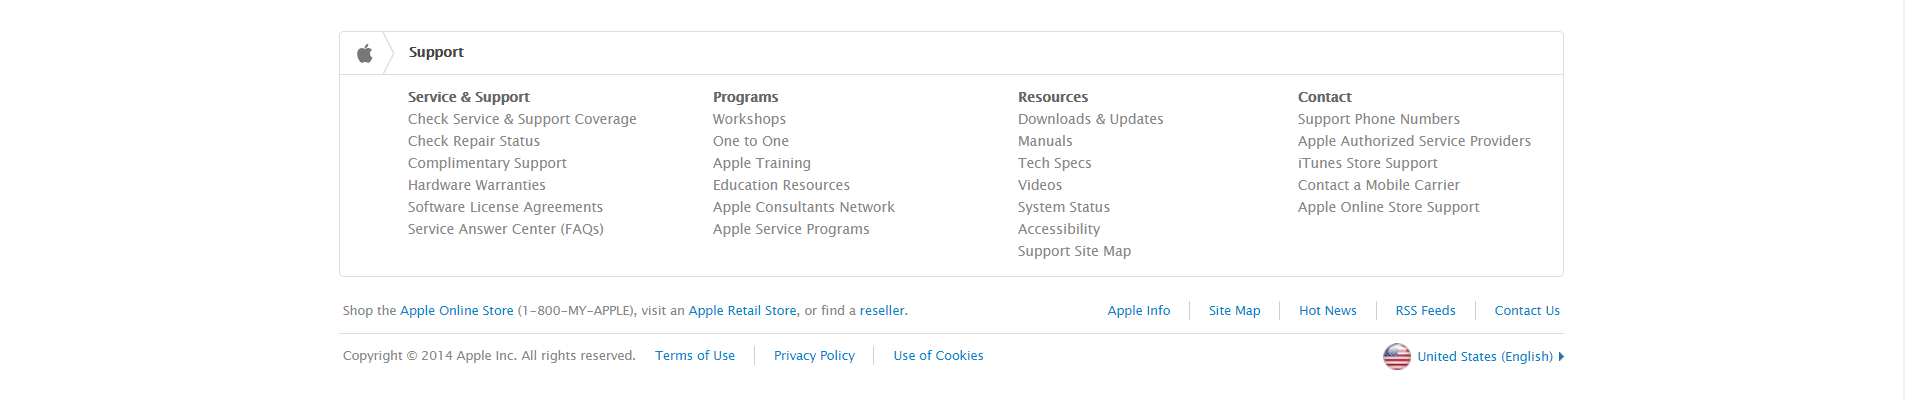Open the Workshops program link
Screen dimensions: 1905x399
(x=749, y=119)
